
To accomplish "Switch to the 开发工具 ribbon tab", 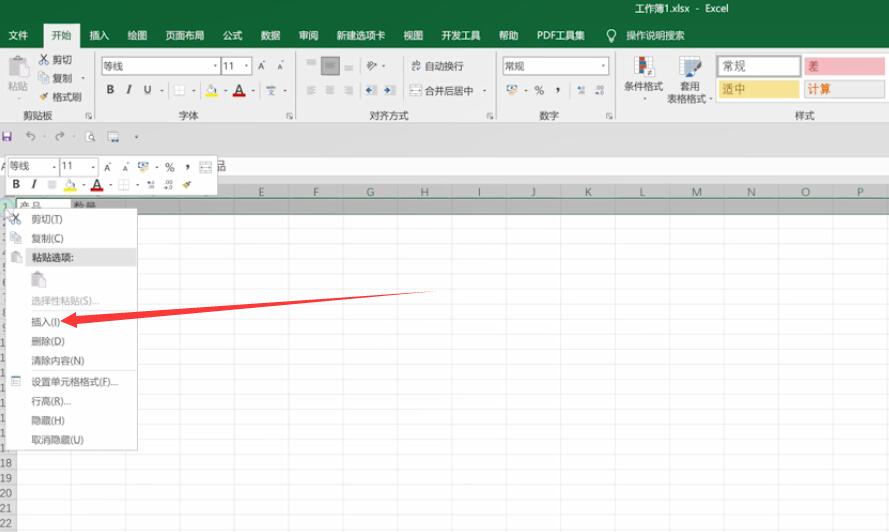I will (461, 36).
